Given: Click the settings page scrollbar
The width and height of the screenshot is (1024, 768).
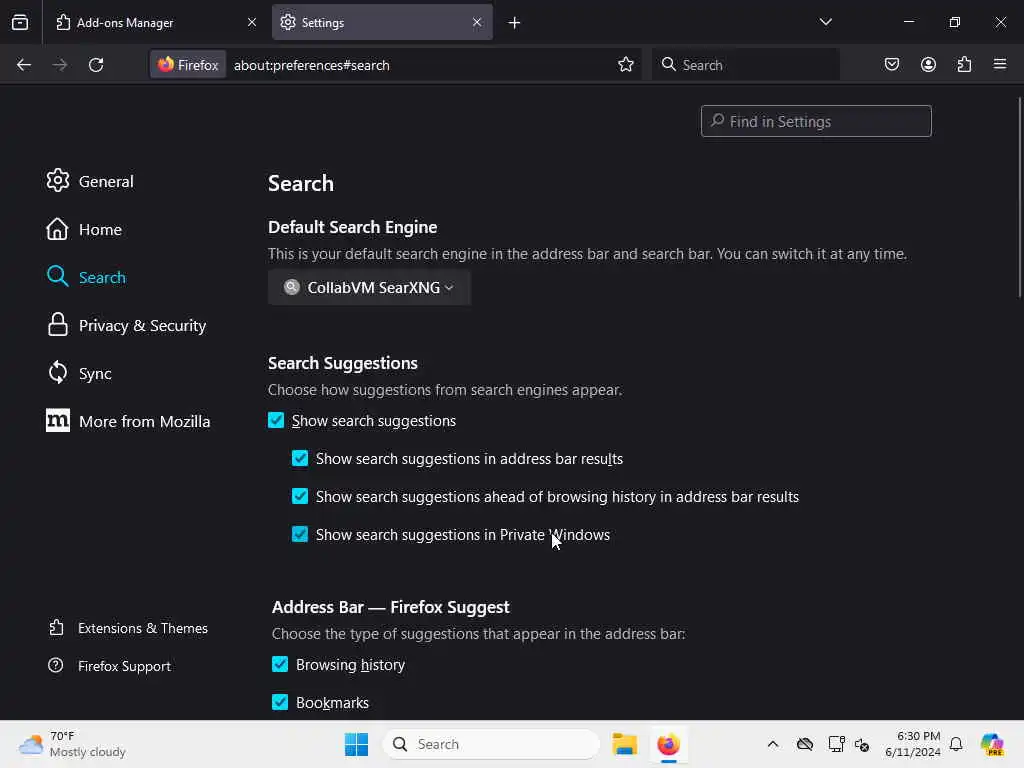Looking at the screenshot, I should (1019, 197).
